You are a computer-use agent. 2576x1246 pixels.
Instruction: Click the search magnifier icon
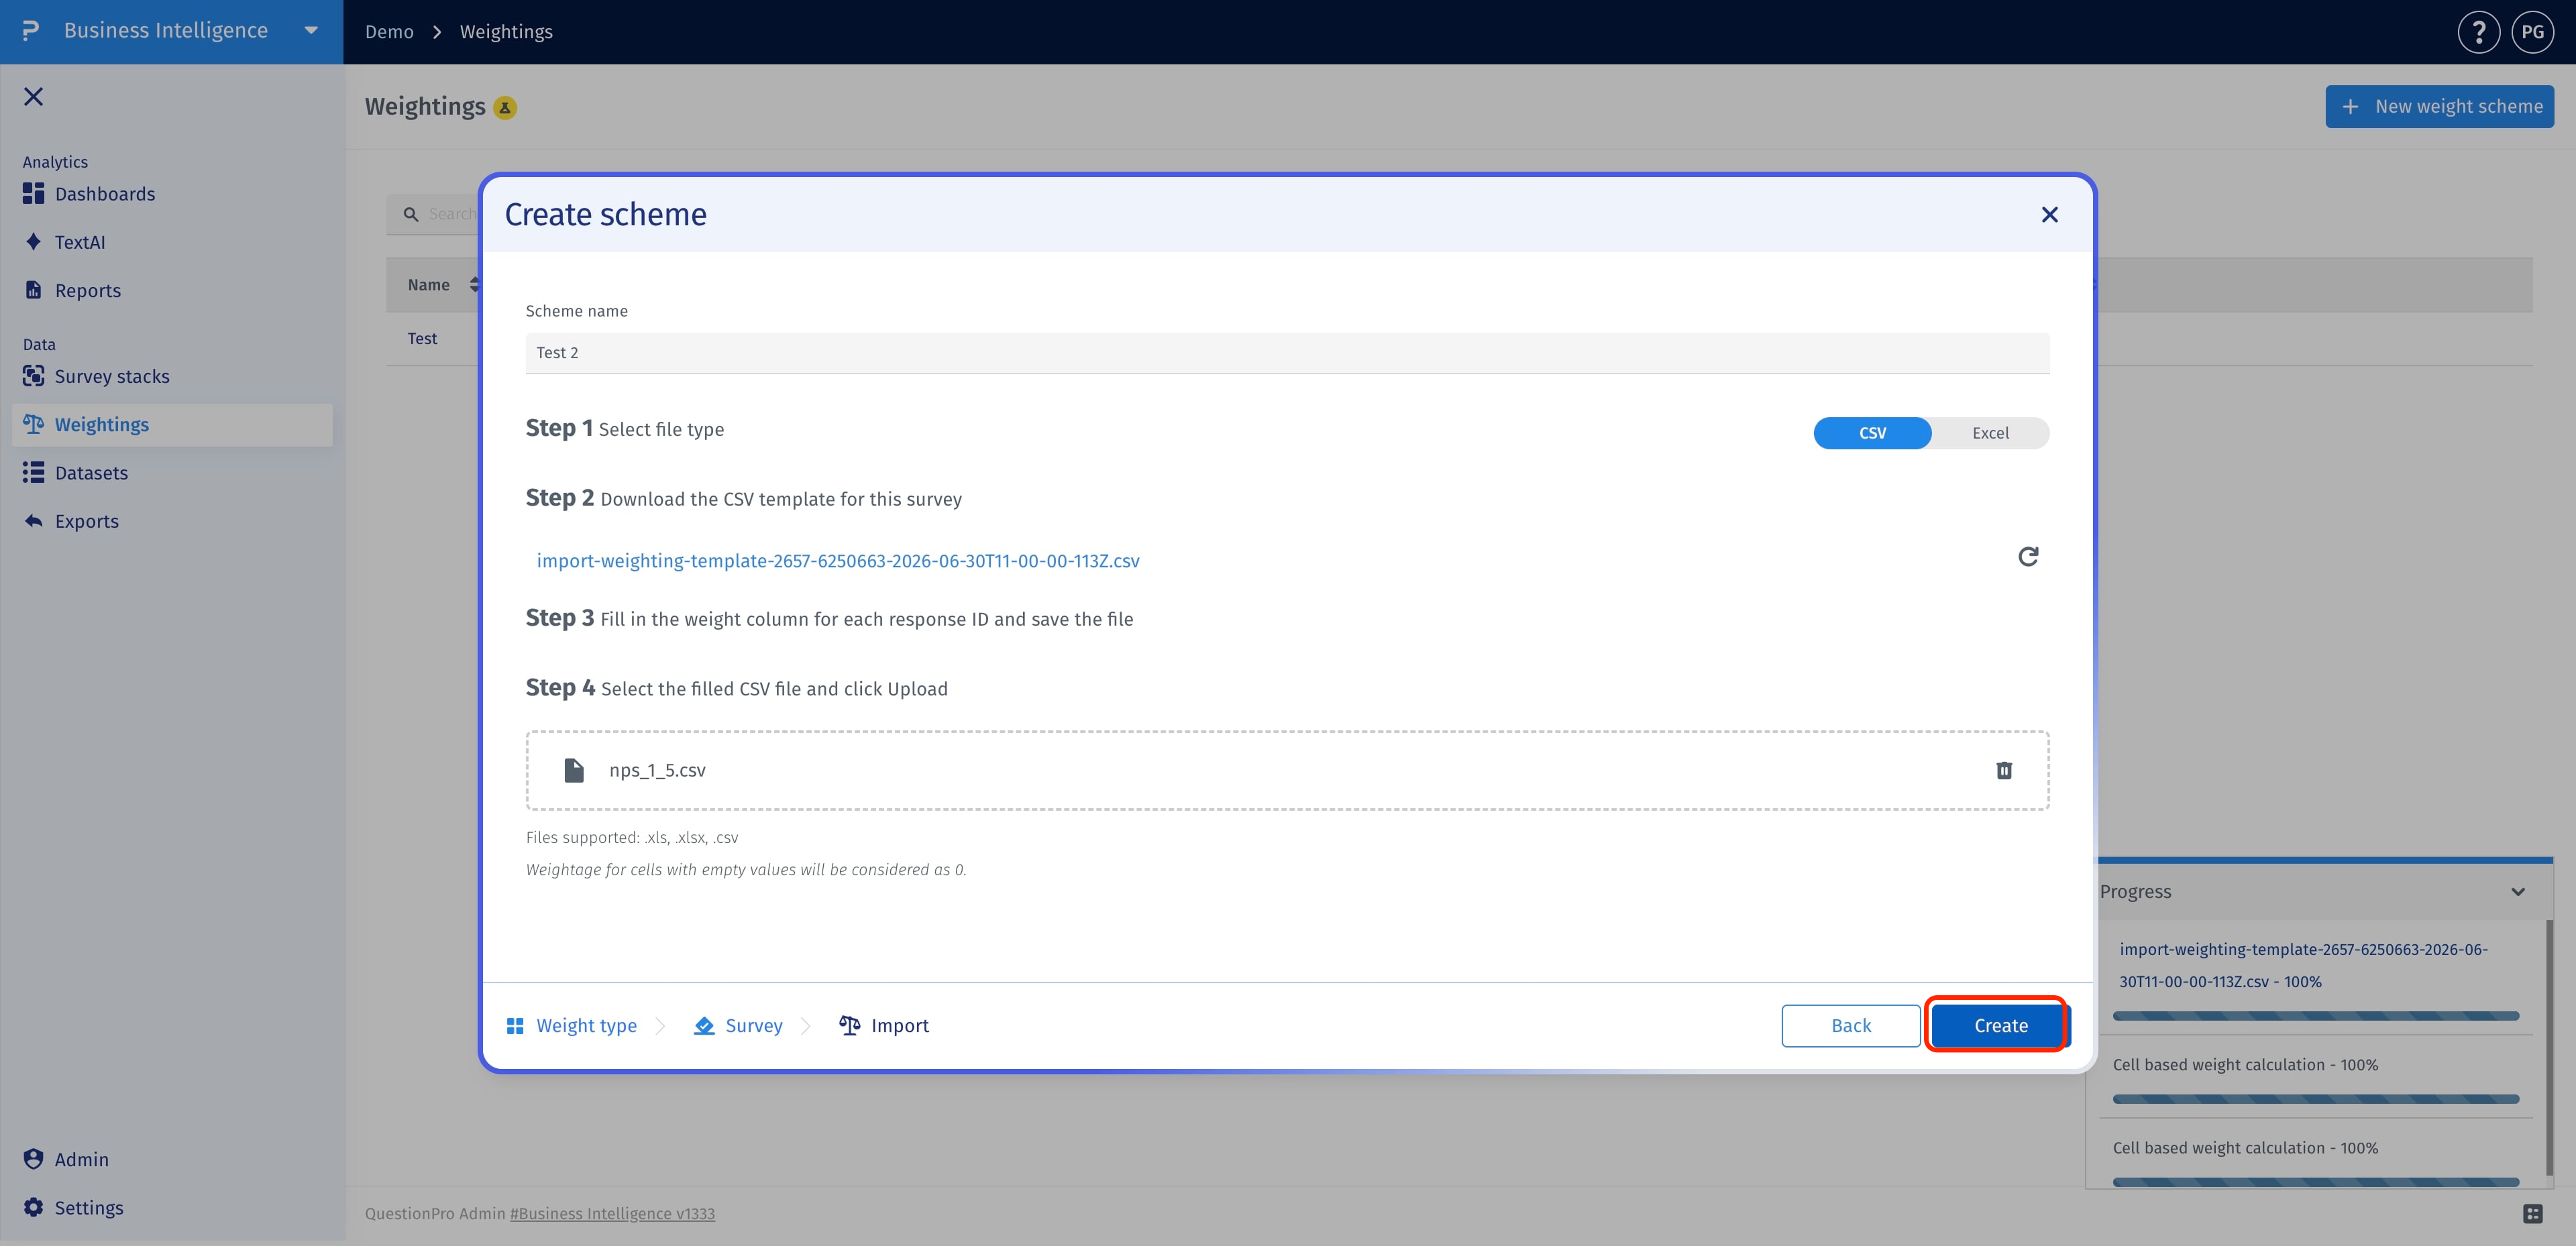tap(411, 214)
